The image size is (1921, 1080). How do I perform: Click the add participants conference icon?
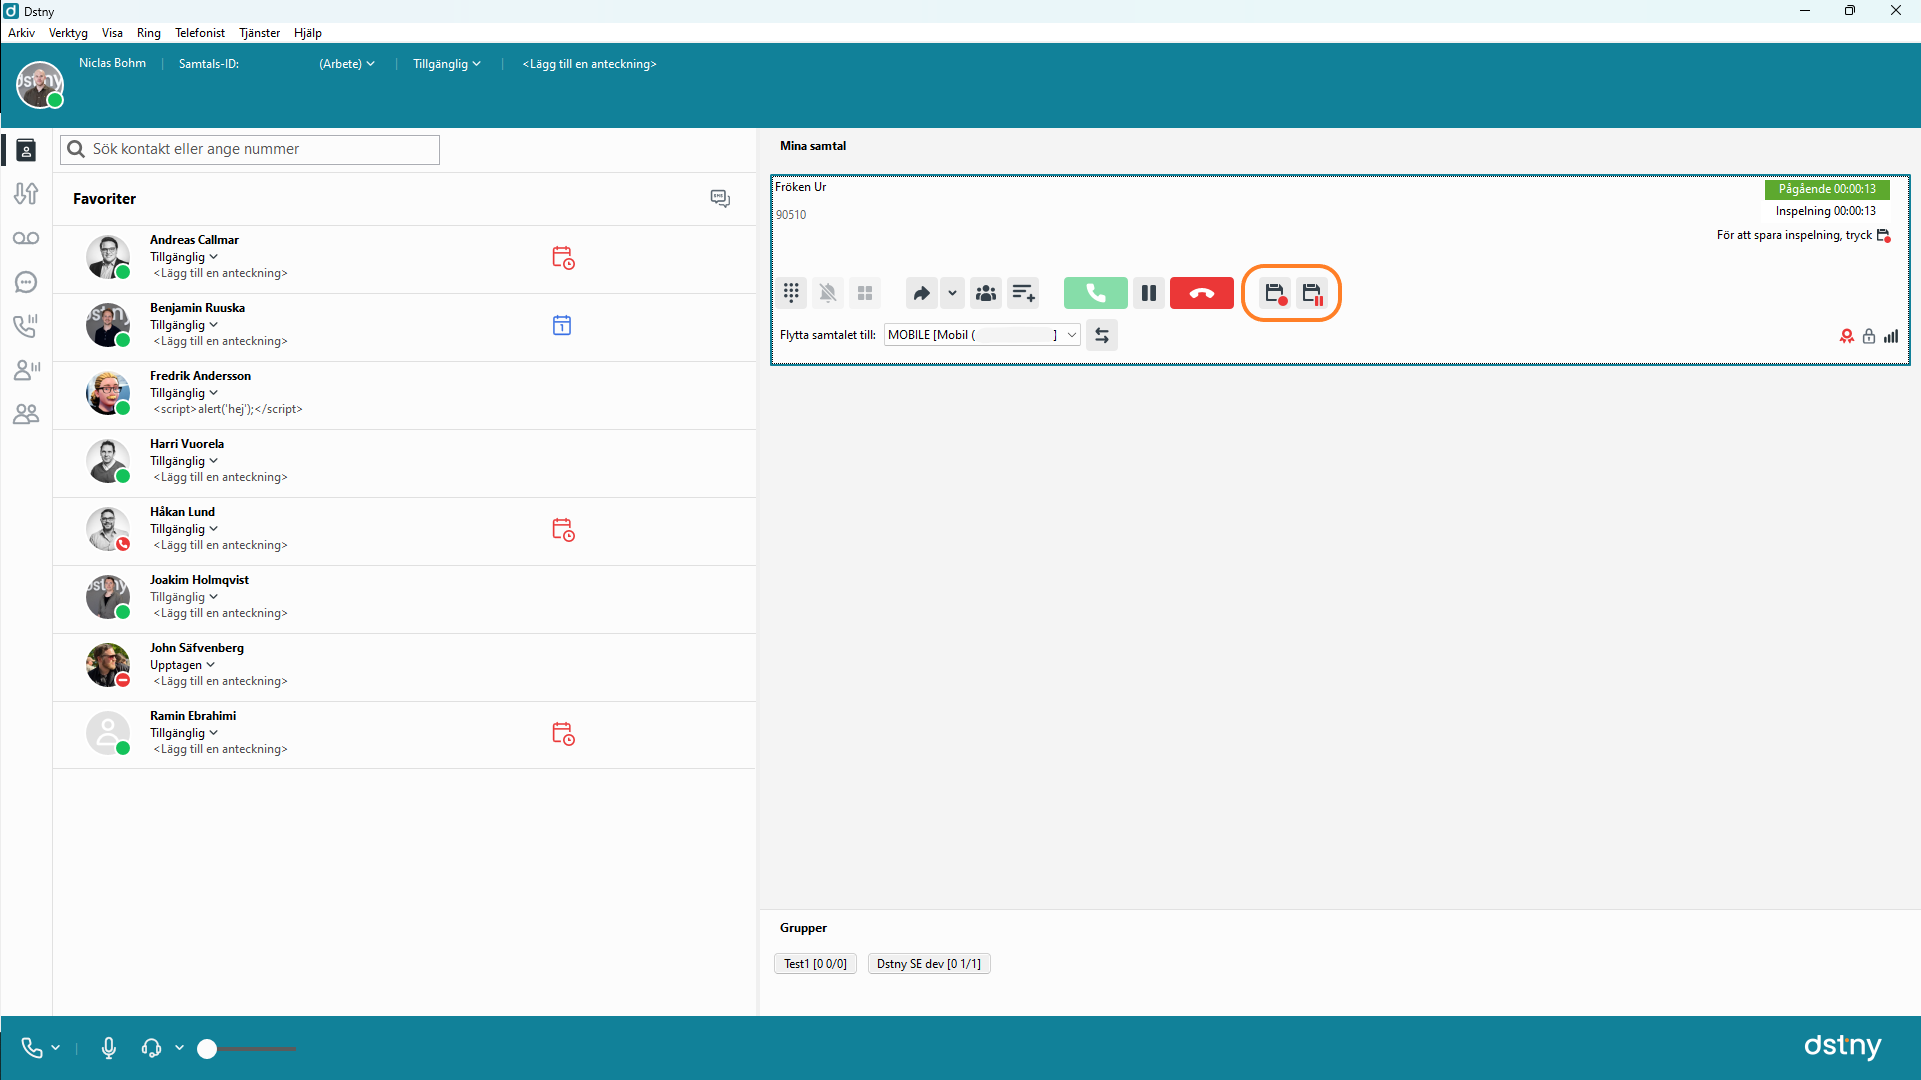(985, 293)
